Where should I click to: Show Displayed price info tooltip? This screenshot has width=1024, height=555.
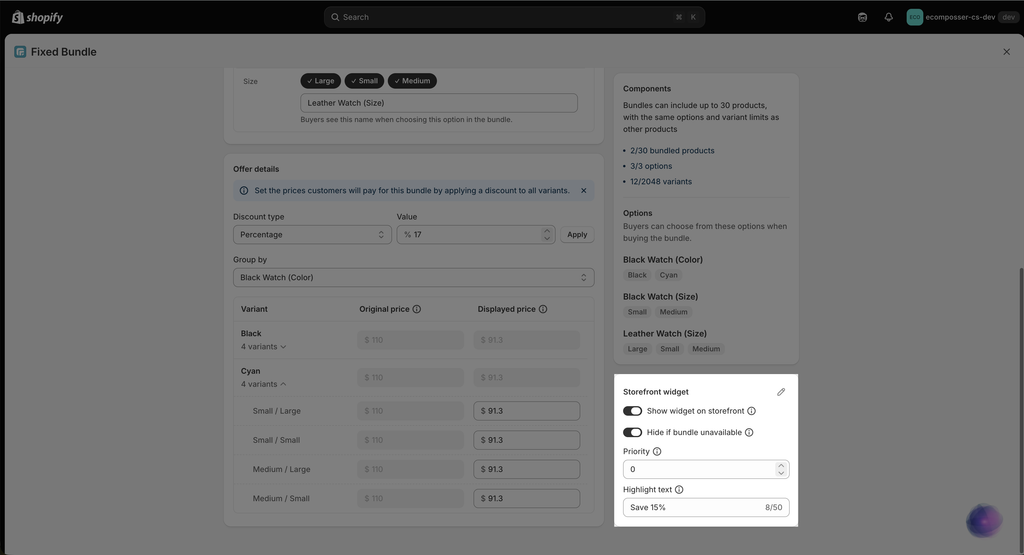(543, 309)
